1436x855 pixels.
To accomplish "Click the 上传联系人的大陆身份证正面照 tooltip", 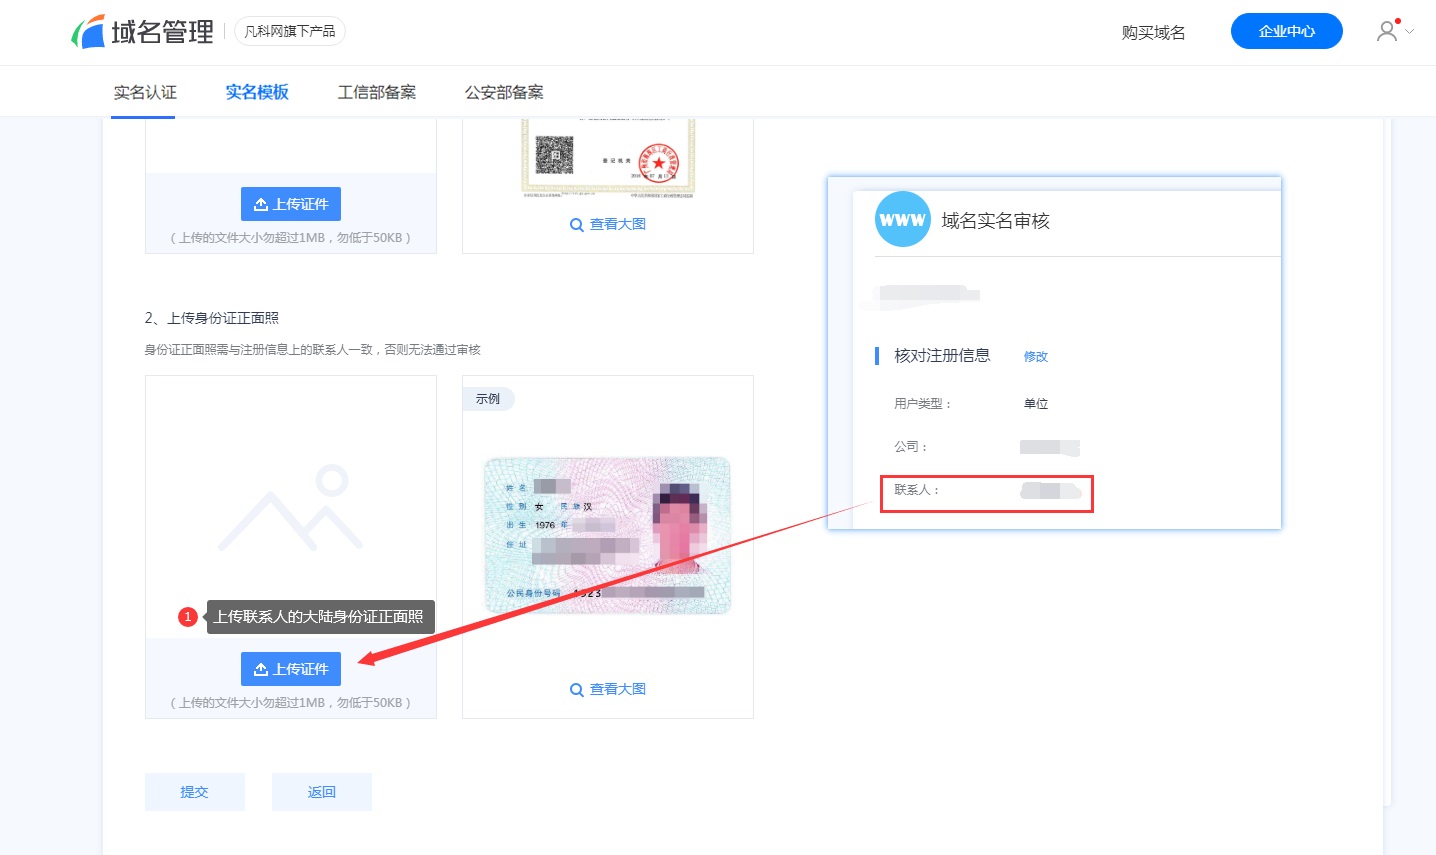I will point(320,617).
